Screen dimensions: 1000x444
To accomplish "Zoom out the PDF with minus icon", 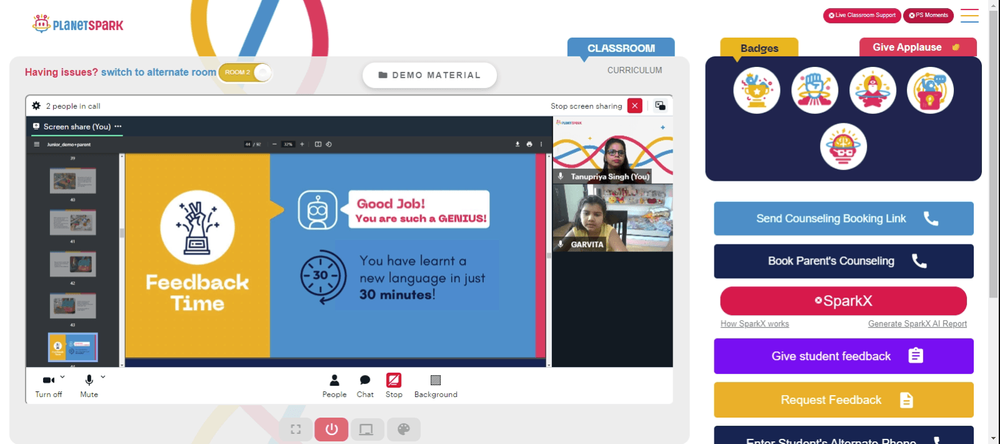I will tap(274, 144).
